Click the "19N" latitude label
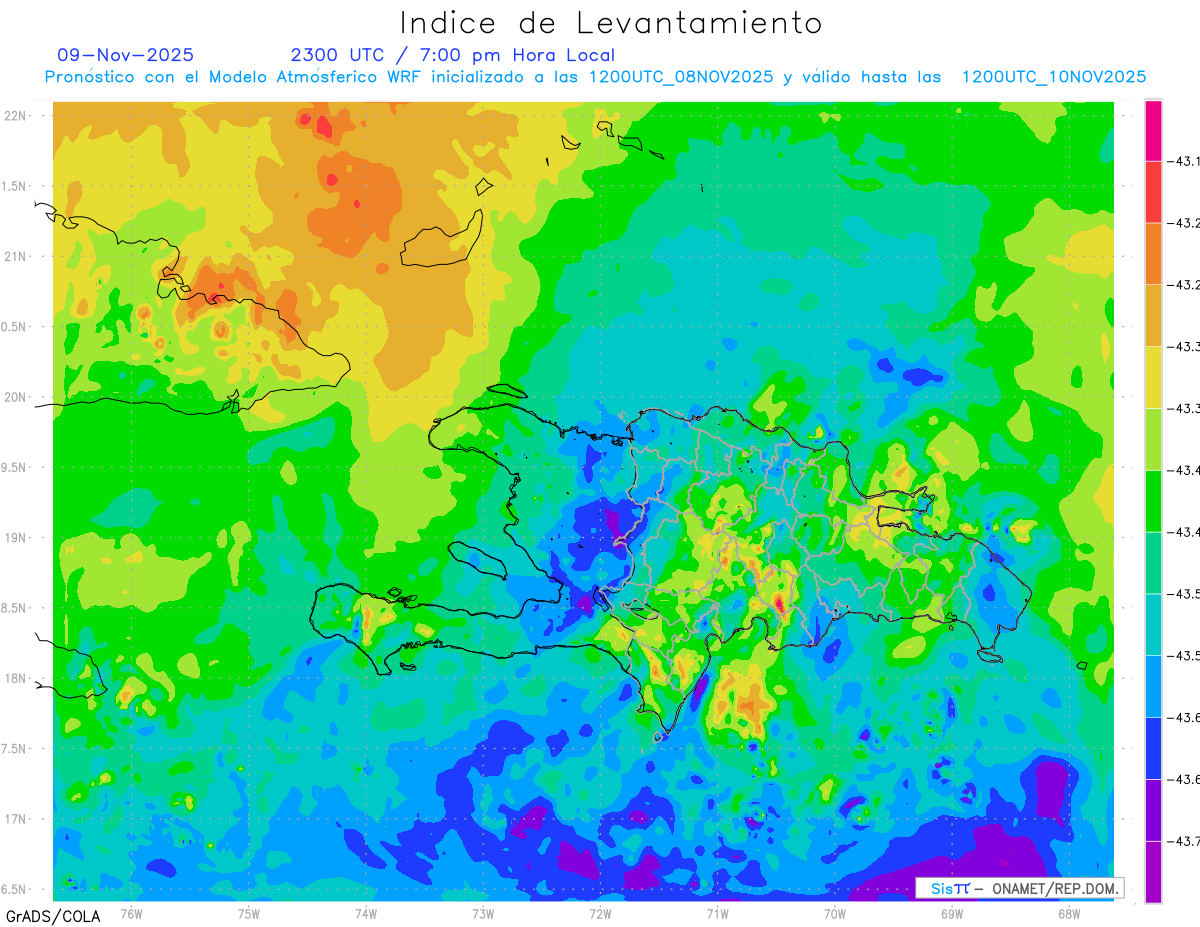The image size is (1200, 927). [15, 537]
